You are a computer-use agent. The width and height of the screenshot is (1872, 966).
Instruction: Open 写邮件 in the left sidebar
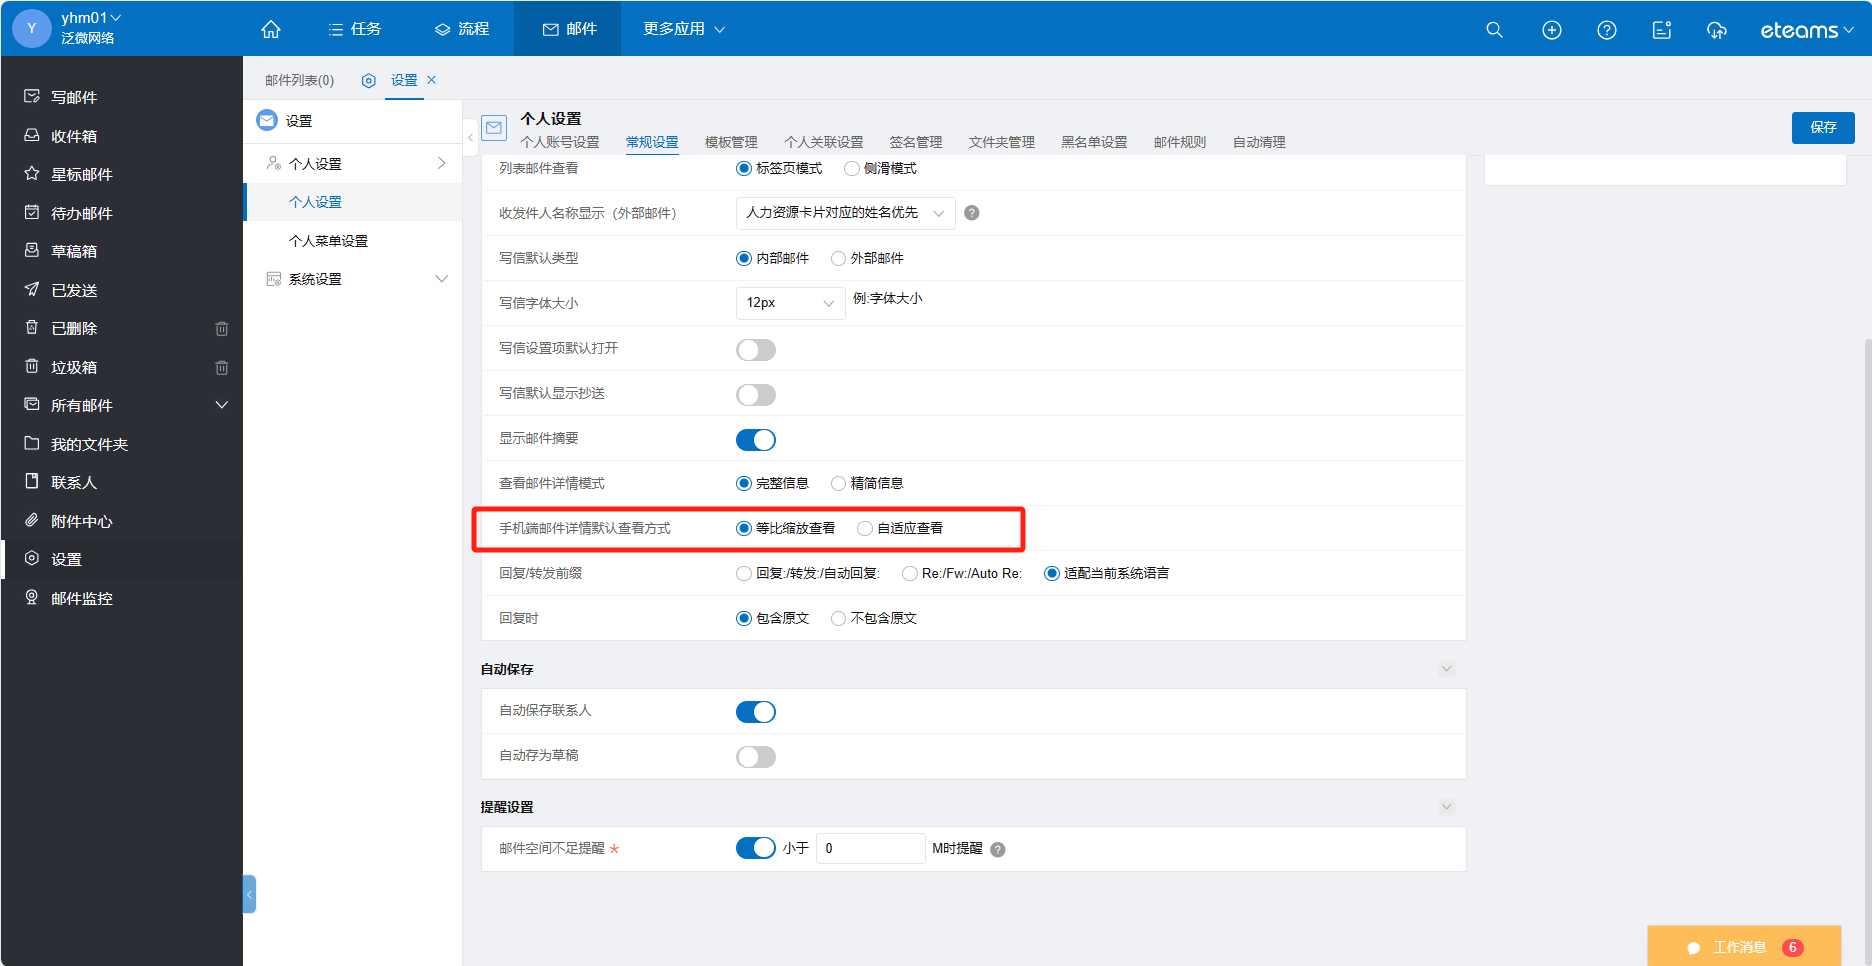[x=74, y=97]
